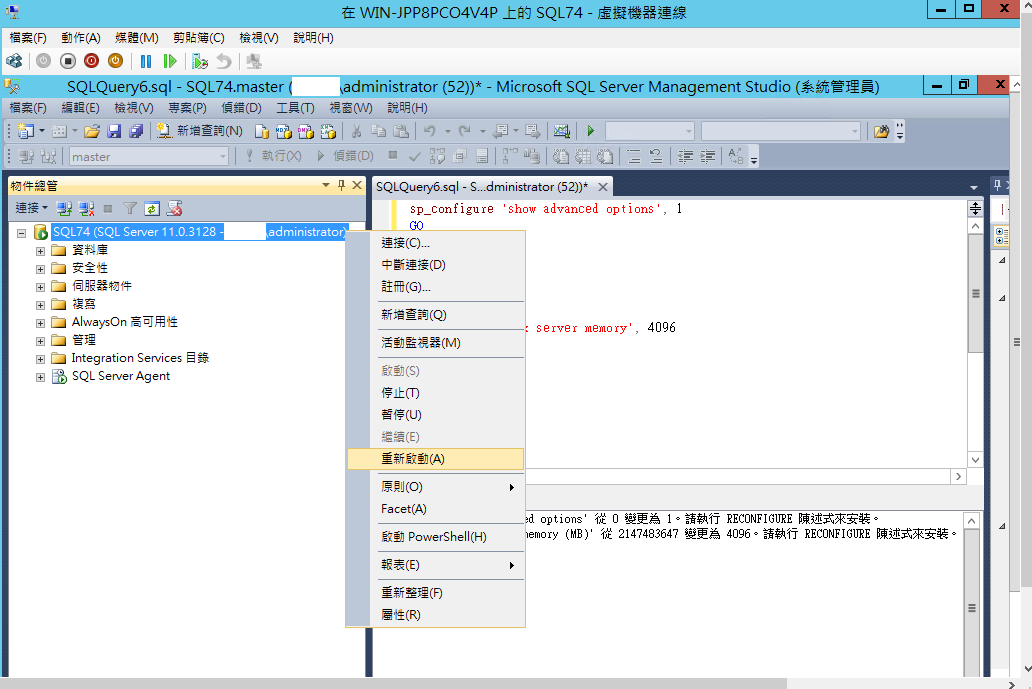Click the activity monitor chart icon in toolbar

[561, 132]
